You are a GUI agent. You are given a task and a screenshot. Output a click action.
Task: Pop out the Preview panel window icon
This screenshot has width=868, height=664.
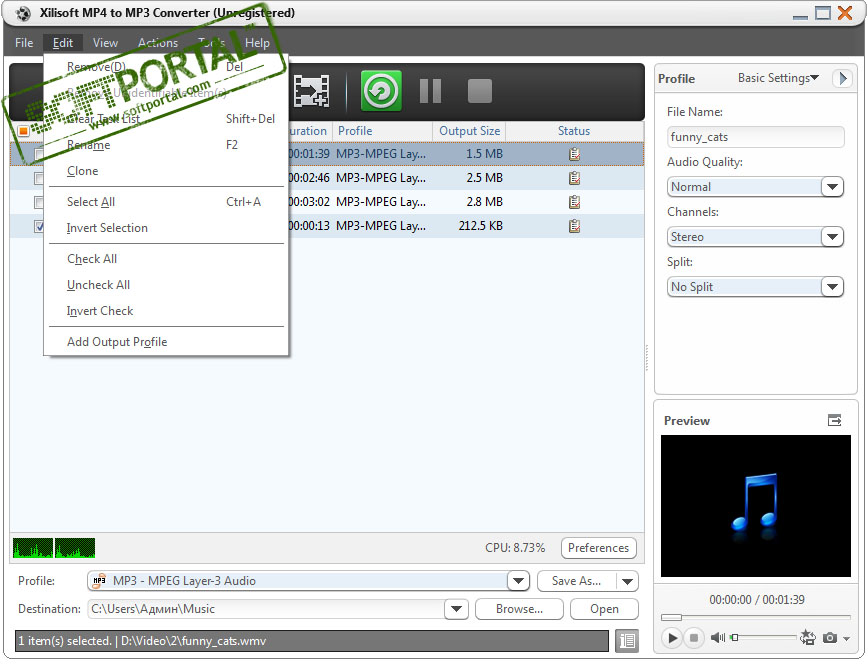[834, 420]
